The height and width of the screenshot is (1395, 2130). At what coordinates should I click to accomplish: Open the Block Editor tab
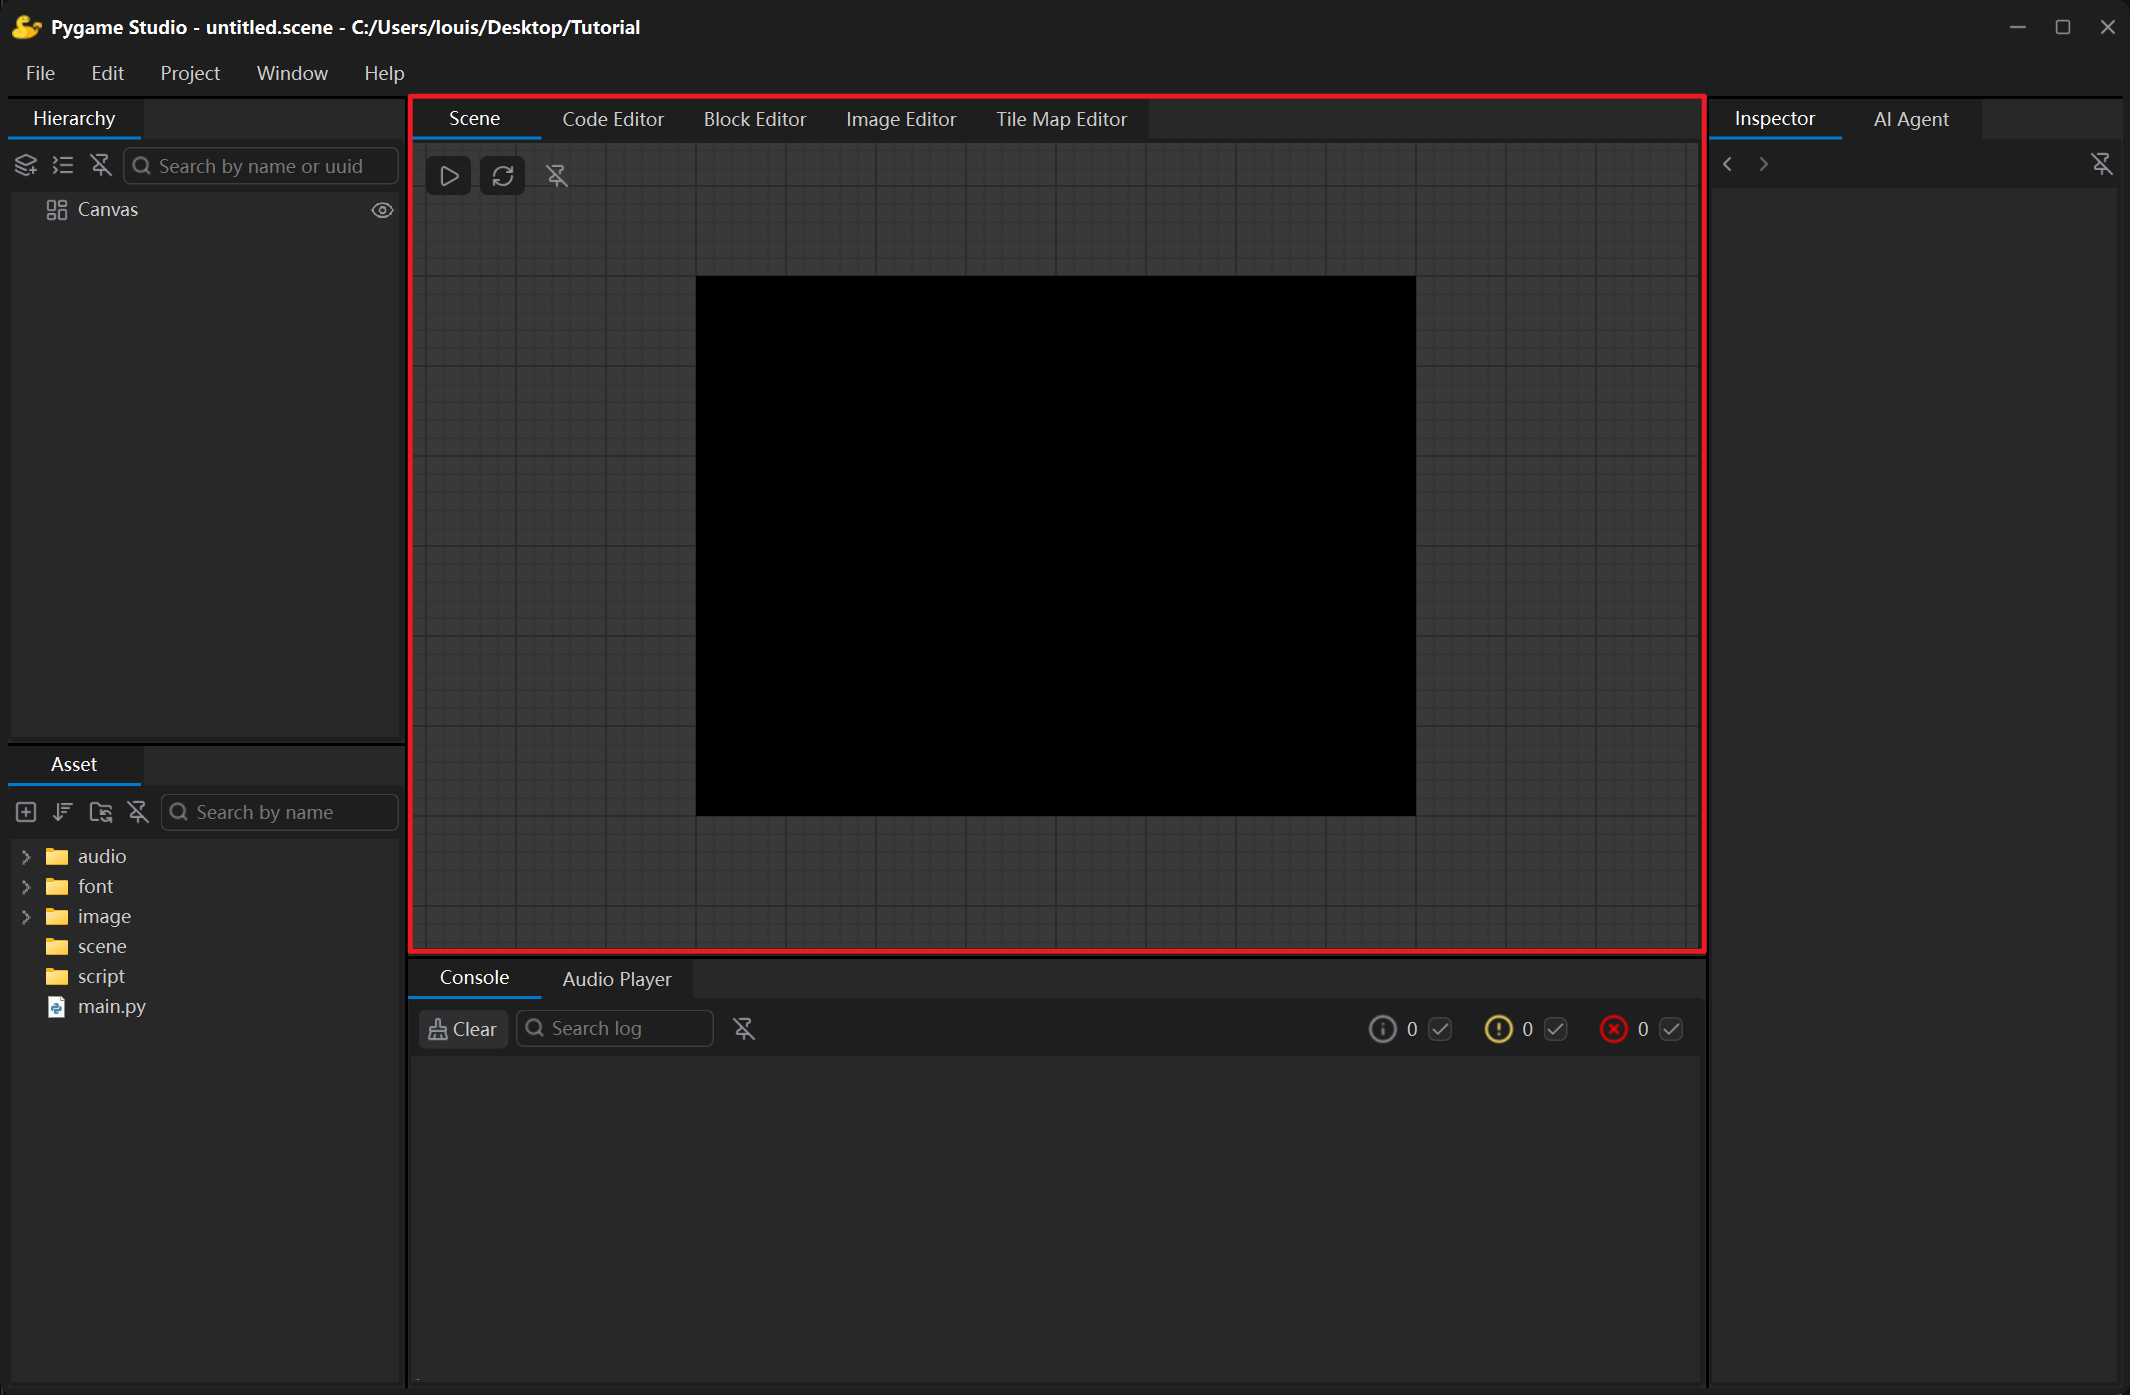(x=755, y=119)
